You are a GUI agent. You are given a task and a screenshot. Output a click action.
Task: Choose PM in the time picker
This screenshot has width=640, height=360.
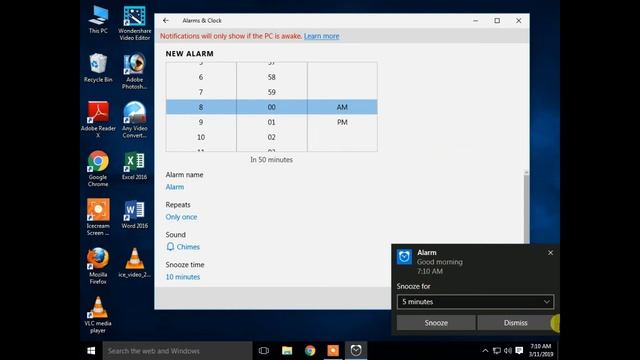tap(342, 122)
